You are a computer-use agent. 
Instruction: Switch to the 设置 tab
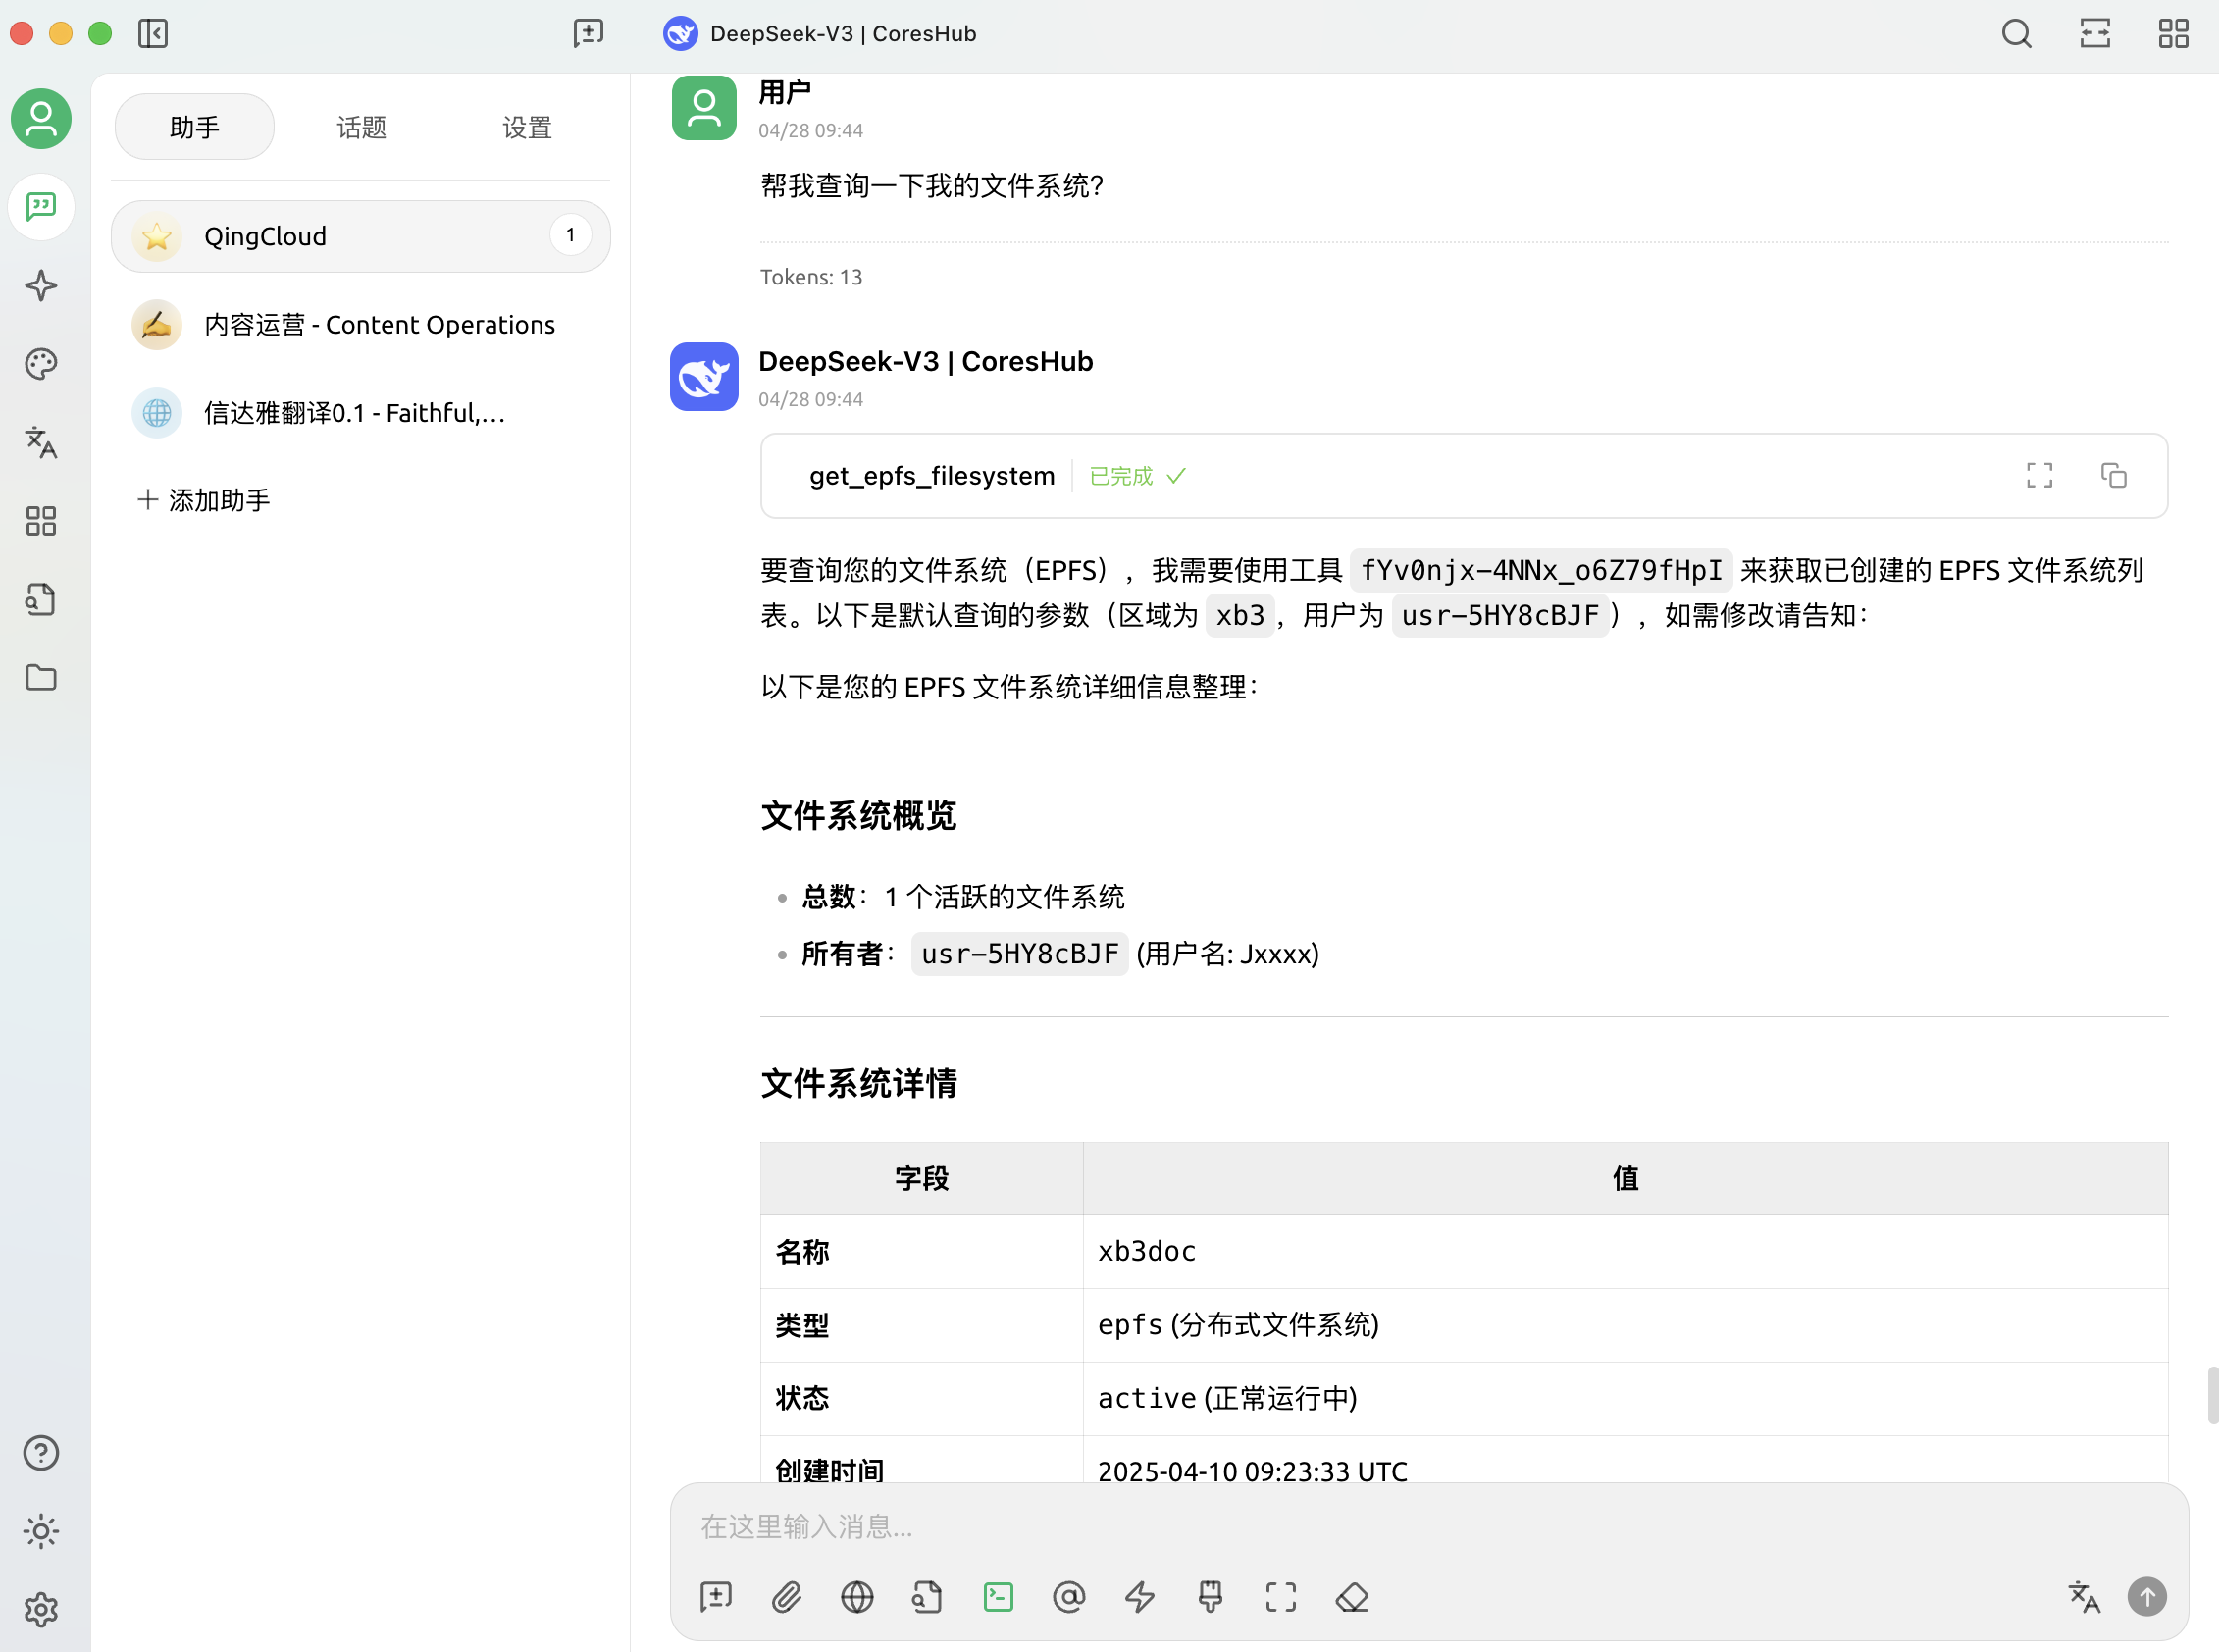coord(527,127)
